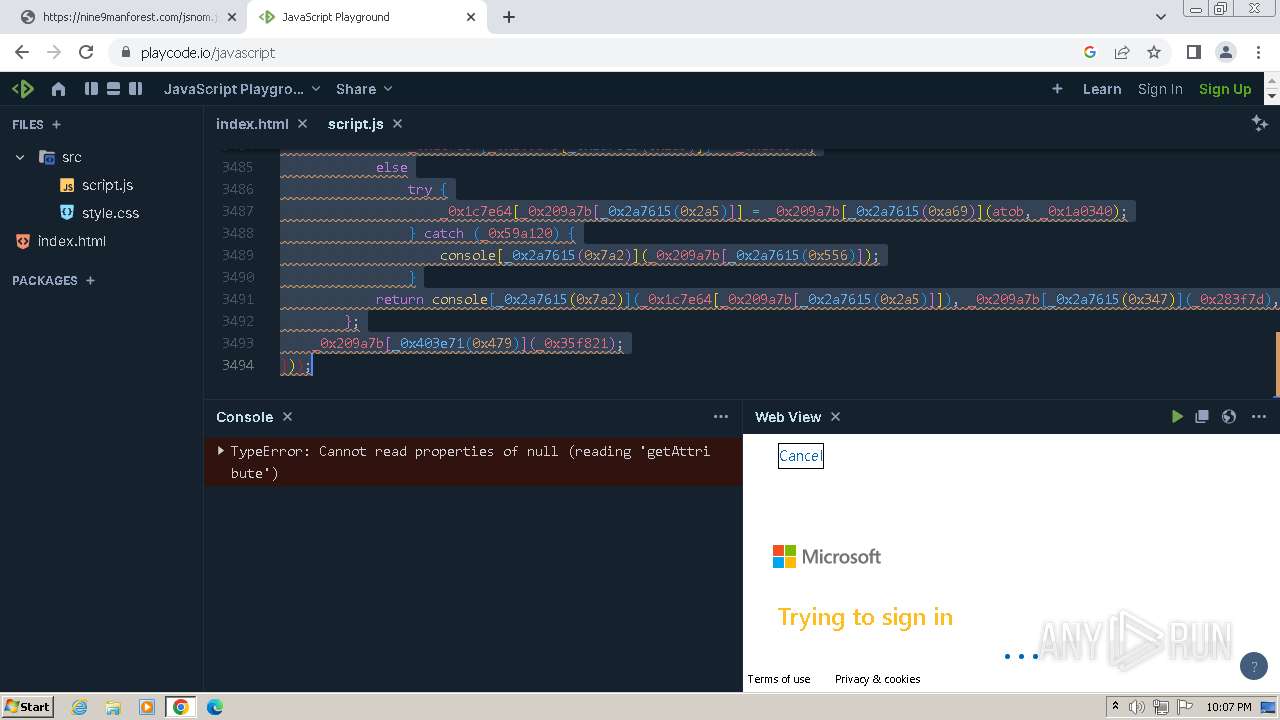Click Terms of use link
The image size is (1280, 720).
[779, 679]
